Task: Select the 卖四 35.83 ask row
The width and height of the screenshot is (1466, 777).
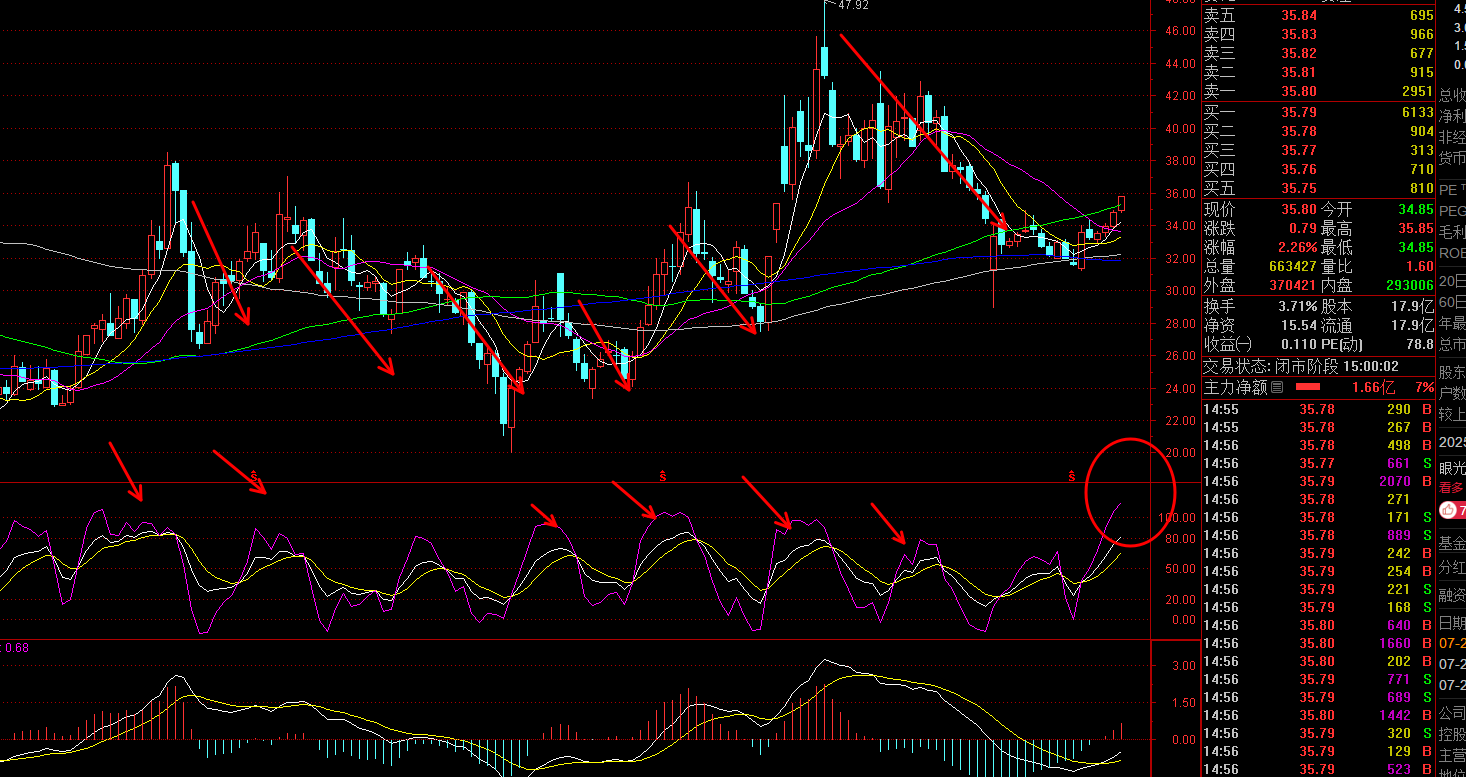Action: point(1318,34)
